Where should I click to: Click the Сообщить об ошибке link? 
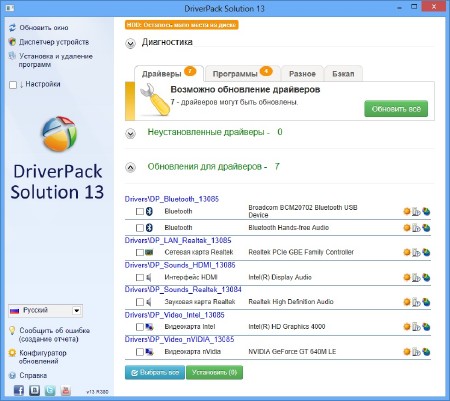pyautogui.click(x=54, y=335)
